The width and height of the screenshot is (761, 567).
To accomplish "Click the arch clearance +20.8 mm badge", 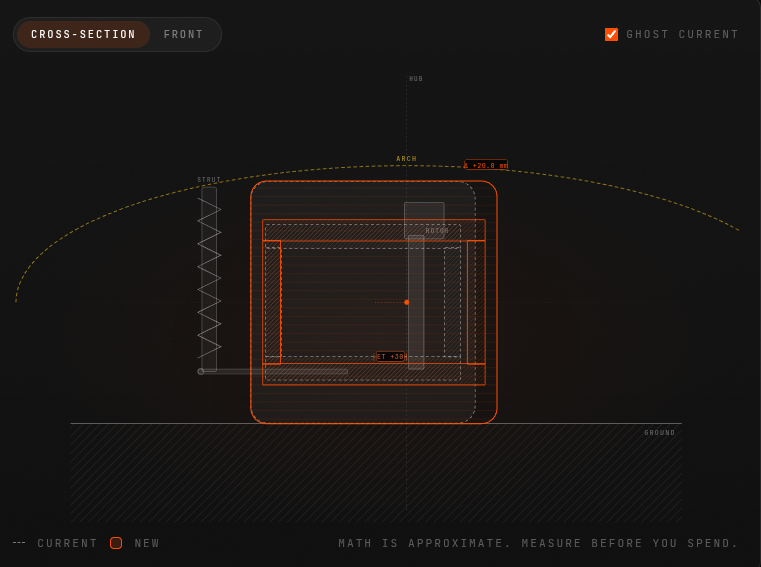I will tap(486, 165).
